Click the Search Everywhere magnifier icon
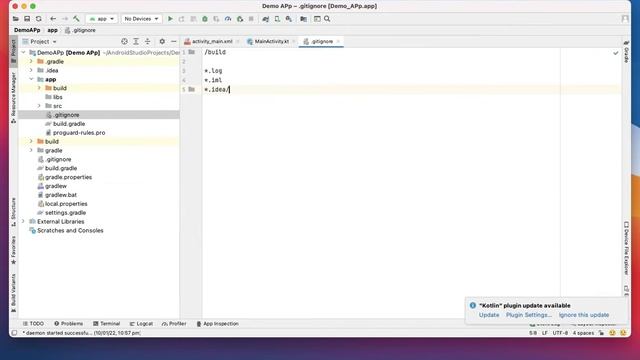Viewport: 640px width, 360px height. pyautogui.click(x=327, y=19)
